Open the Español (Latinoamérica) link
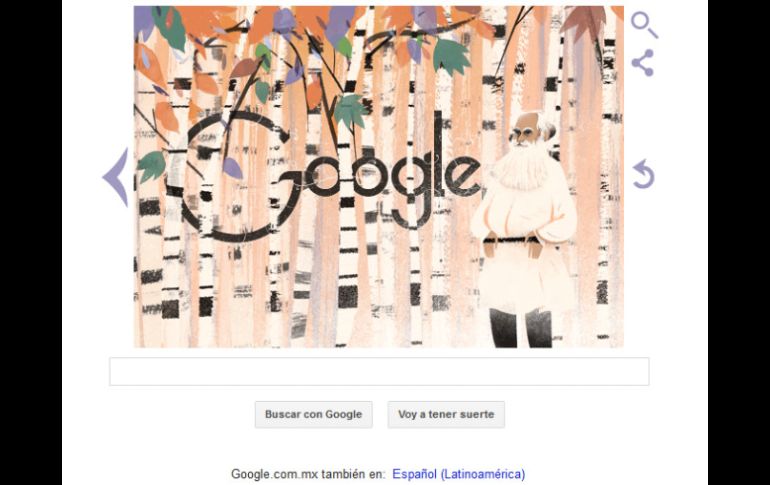Screen dimensions: 770x485 click(x=459, y=474)
